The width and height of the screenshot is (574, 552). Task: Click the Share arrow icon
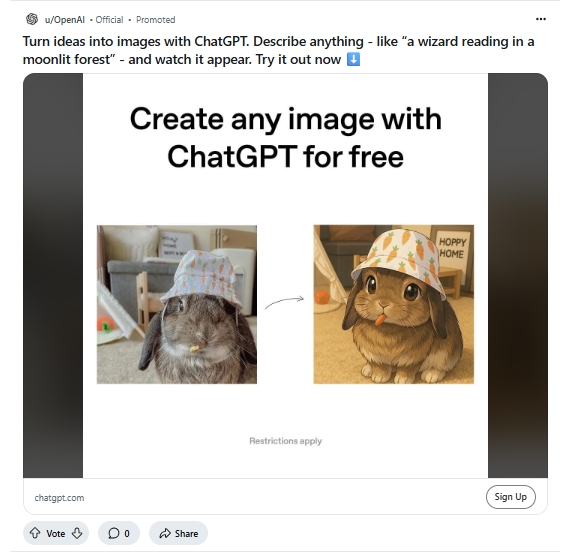(x=165, y=533)
